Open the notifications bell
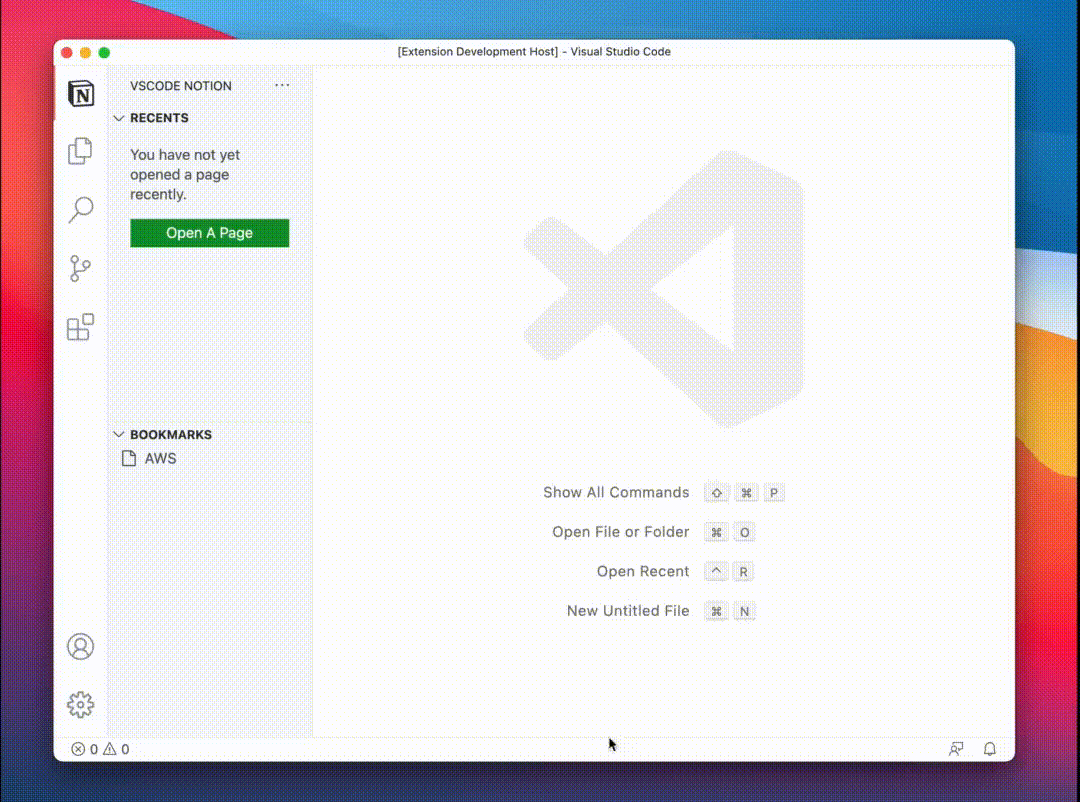This screenshot has height=802, width=1080. (x=989, y=749)
